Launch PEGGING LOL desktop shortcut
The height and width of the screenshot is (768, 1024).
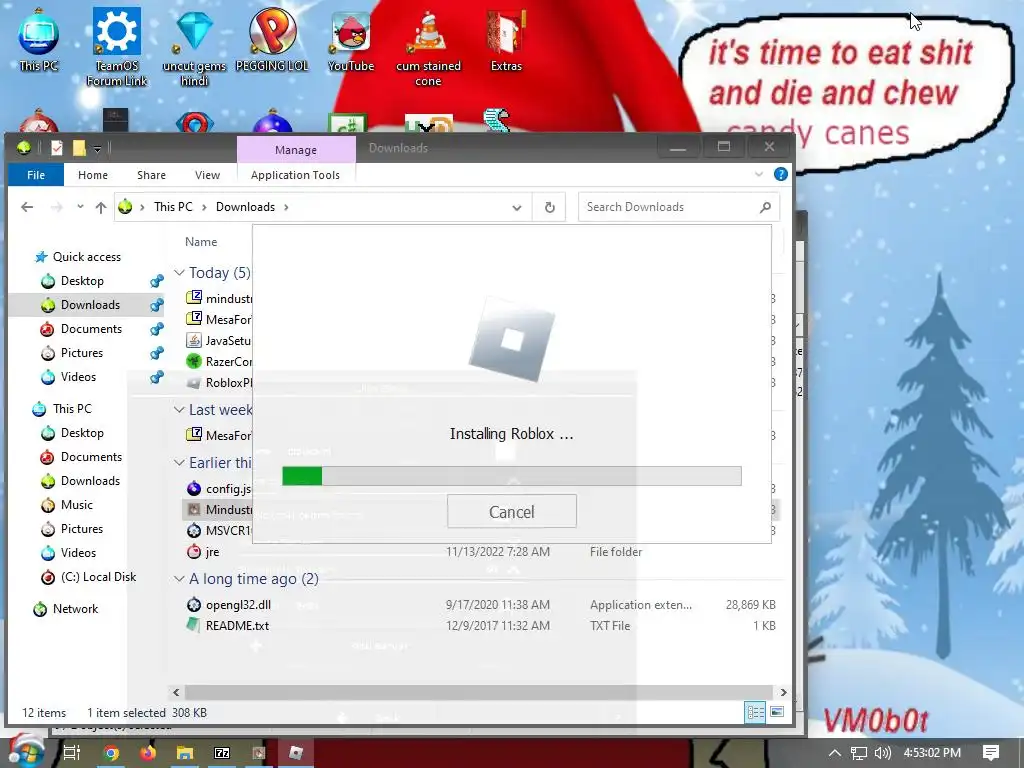pos(272,40)
